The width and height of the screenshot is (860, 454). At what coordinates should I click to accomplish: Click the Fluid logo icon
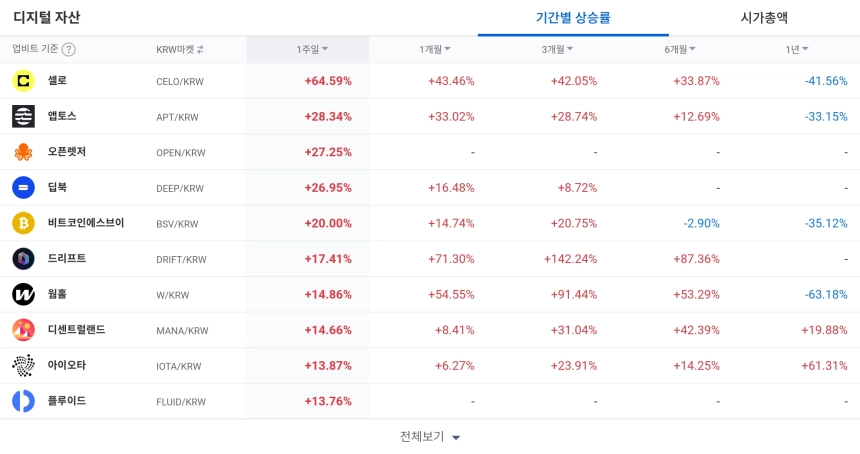23,401
